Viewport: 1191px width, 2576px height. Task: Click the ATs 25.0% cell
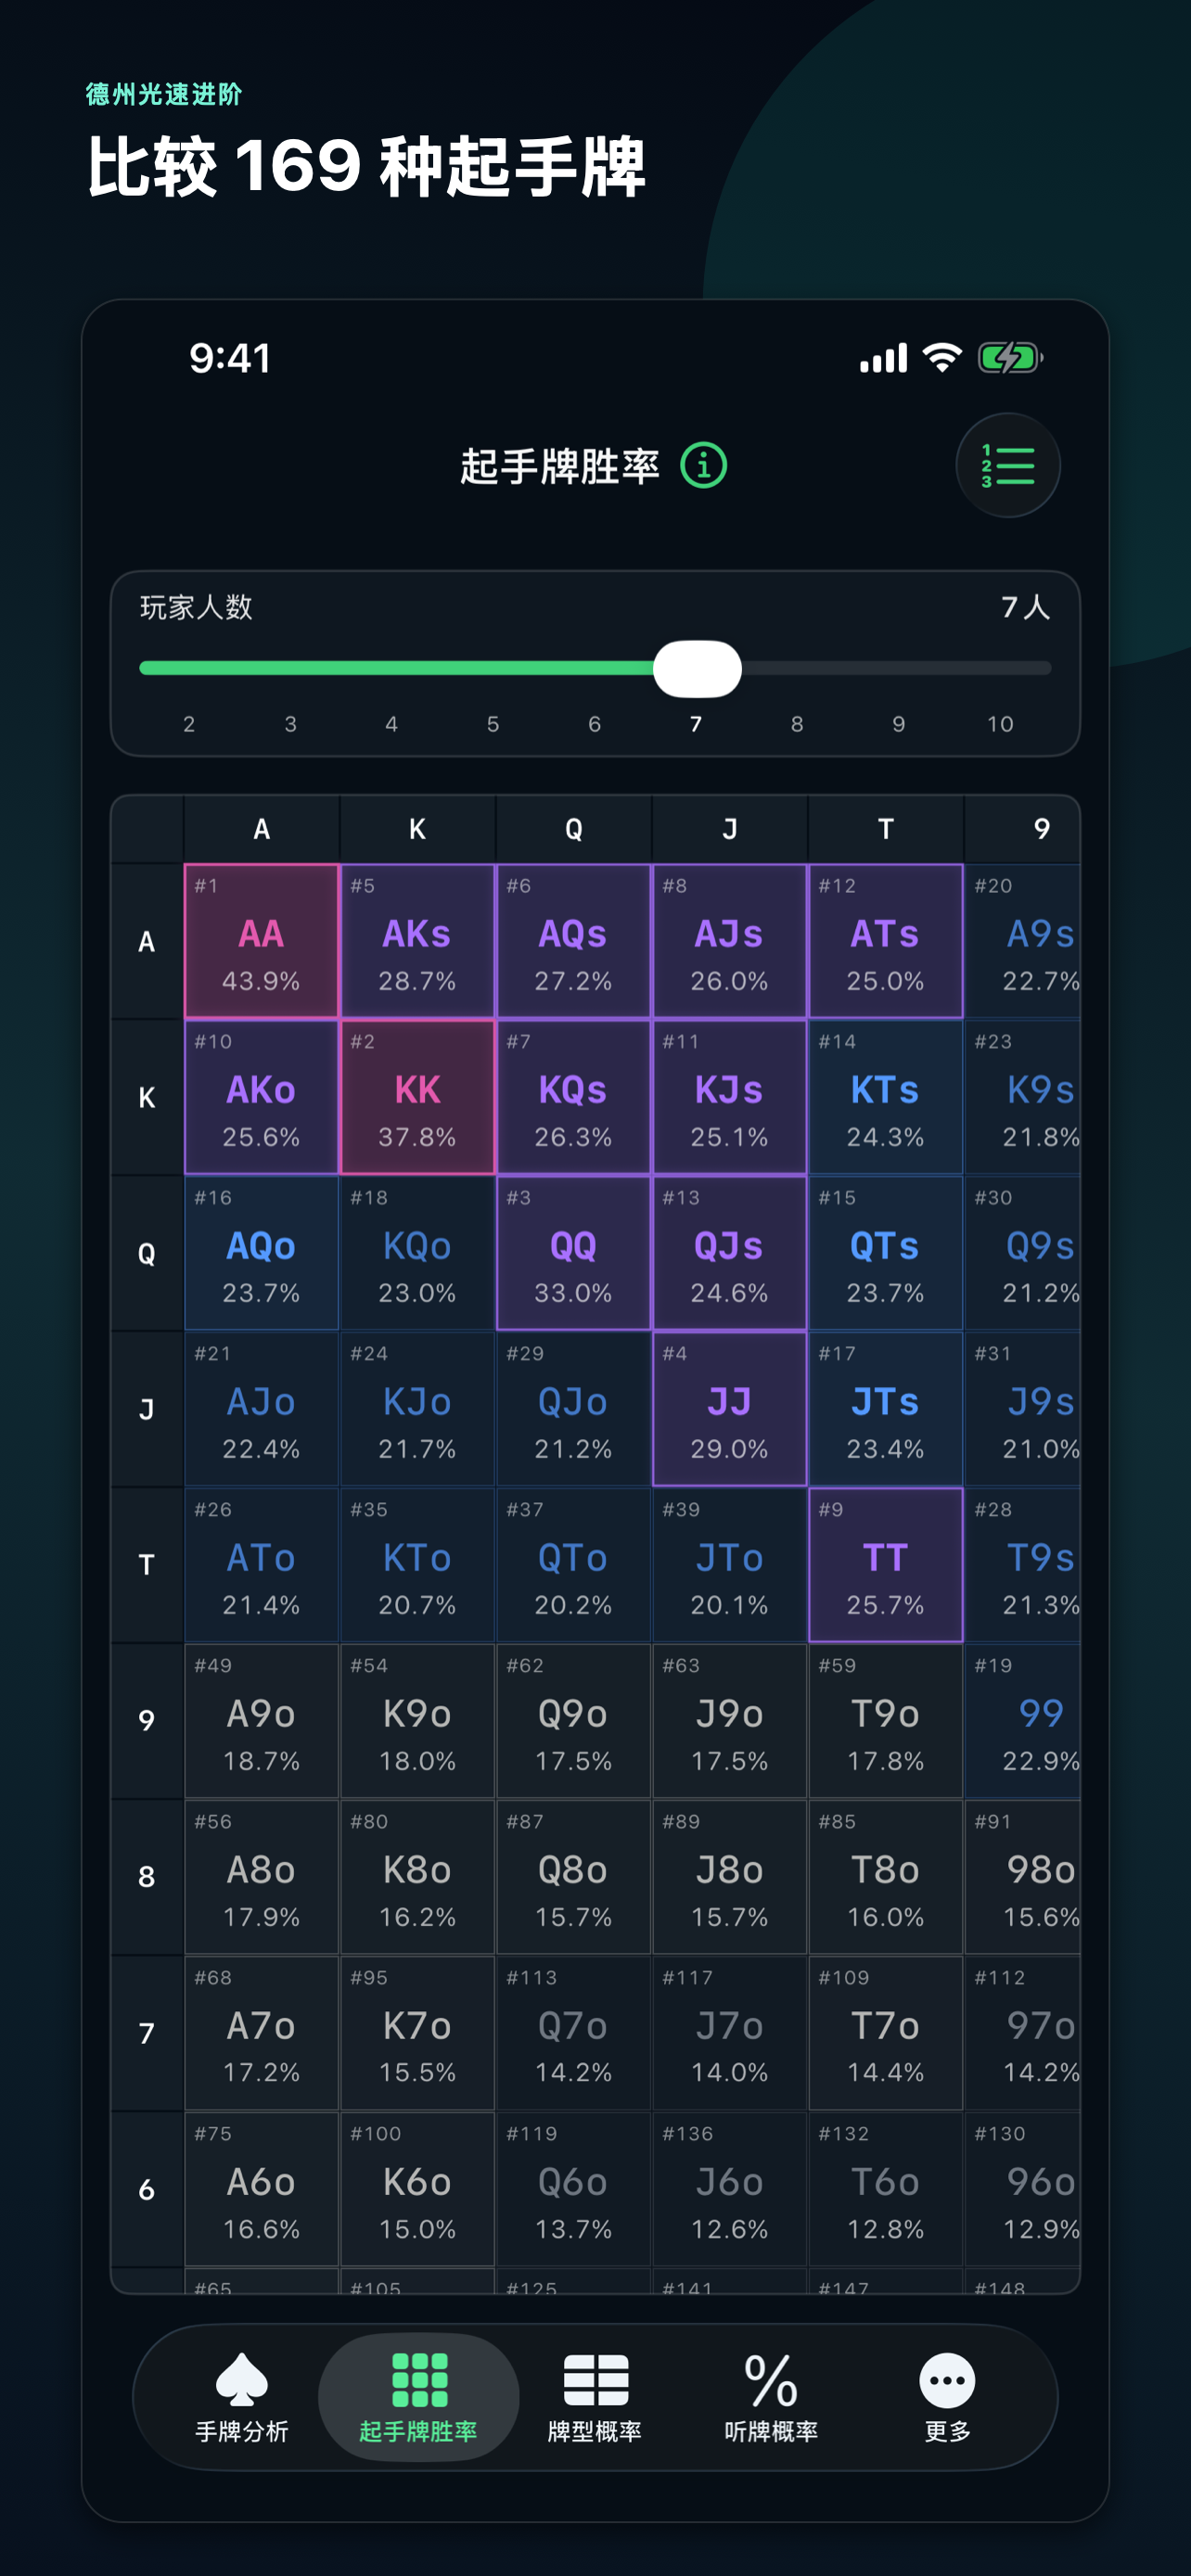pyautogui.click(x=885, y=941)
